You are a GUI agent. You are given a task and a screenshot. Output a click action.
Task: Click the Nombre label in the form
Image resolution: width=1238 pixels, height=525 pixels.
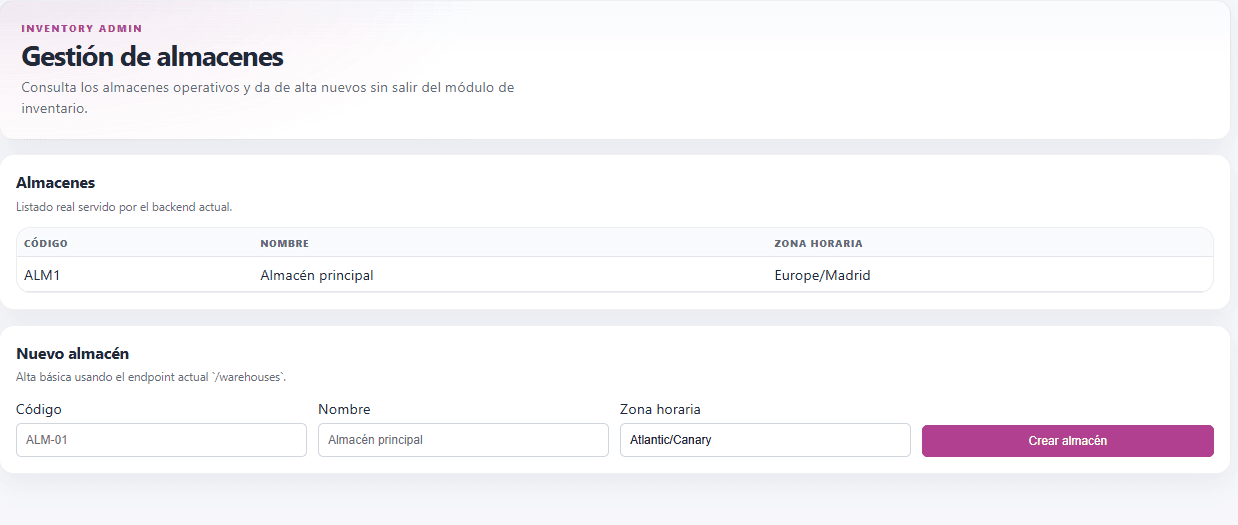(344, 410)
